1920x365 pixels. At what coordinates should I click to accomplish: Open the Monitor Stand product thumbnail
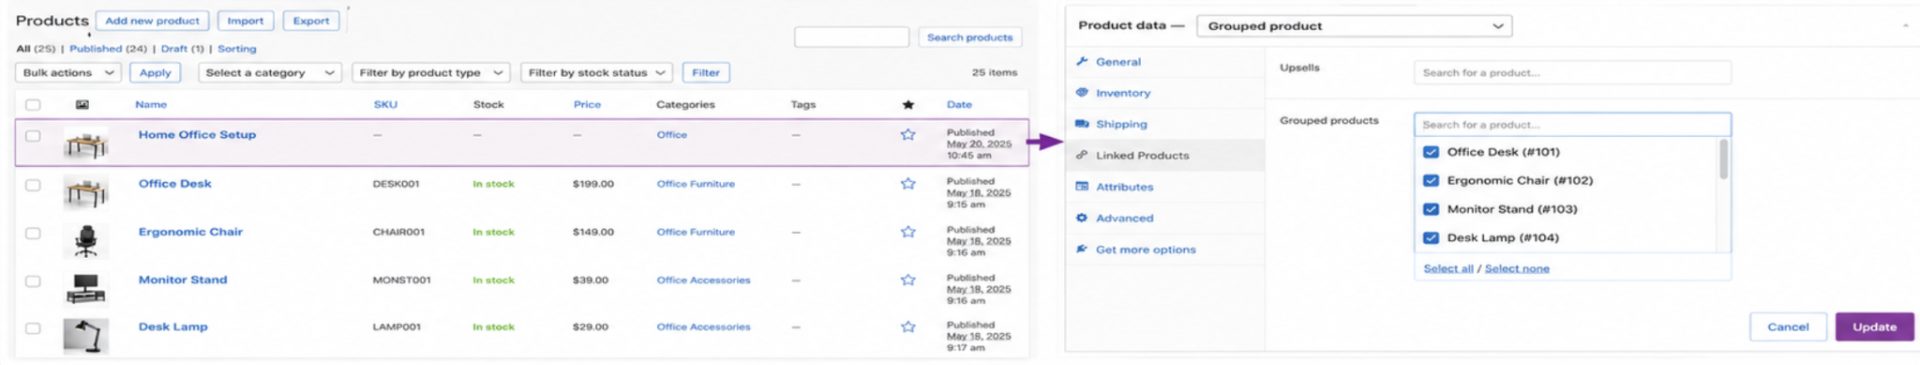click(86, 288)
